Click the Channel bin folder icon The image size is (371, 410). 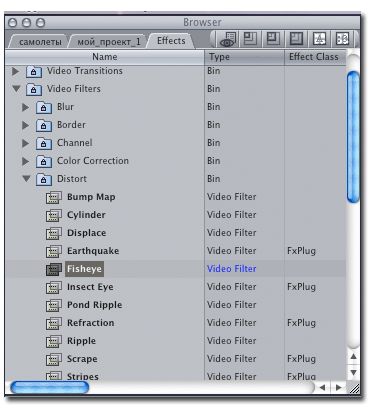tap(44, 143)
